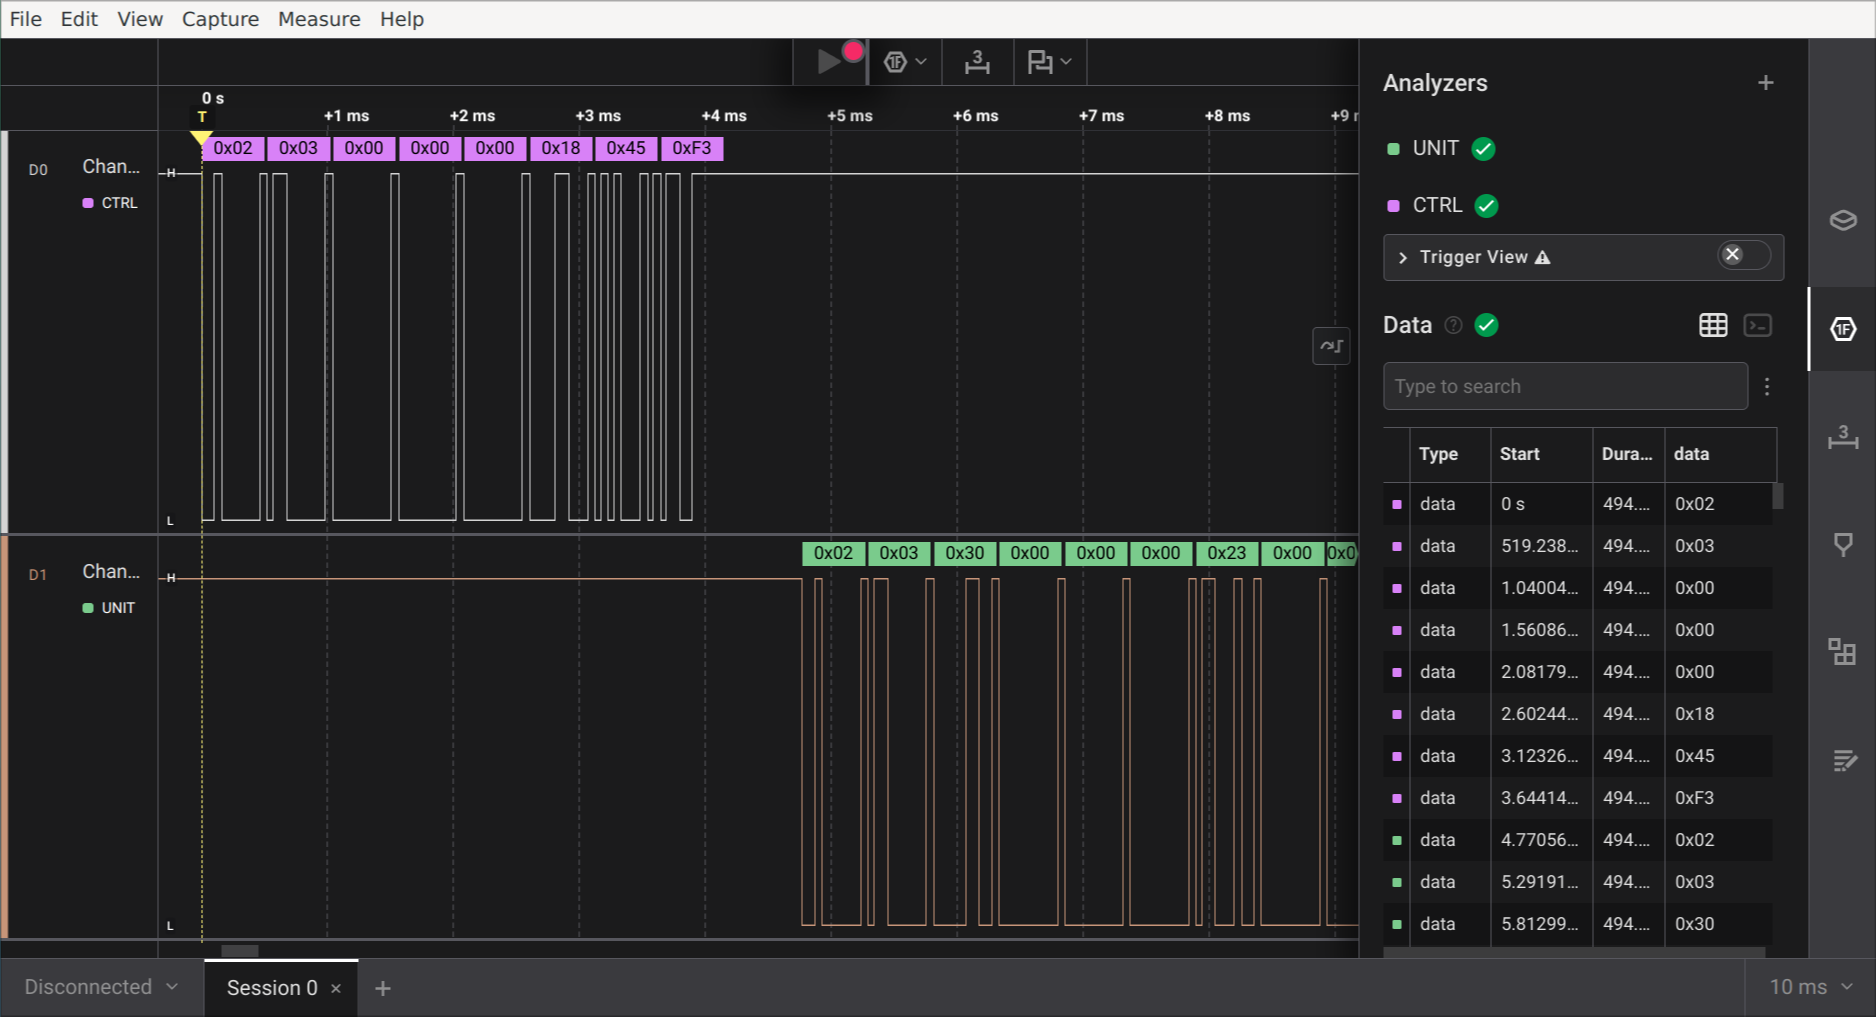Open the Measure menu
The height and width of the screenshot is (1017, 1876).
coord(319,19)
